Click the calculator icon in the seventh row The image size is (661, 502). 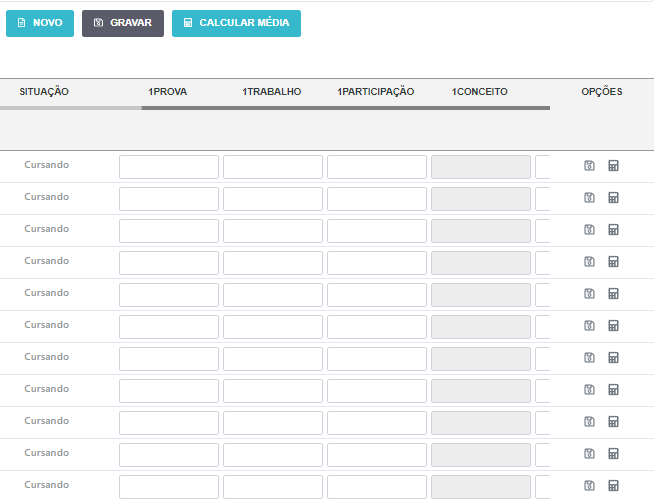613,358
